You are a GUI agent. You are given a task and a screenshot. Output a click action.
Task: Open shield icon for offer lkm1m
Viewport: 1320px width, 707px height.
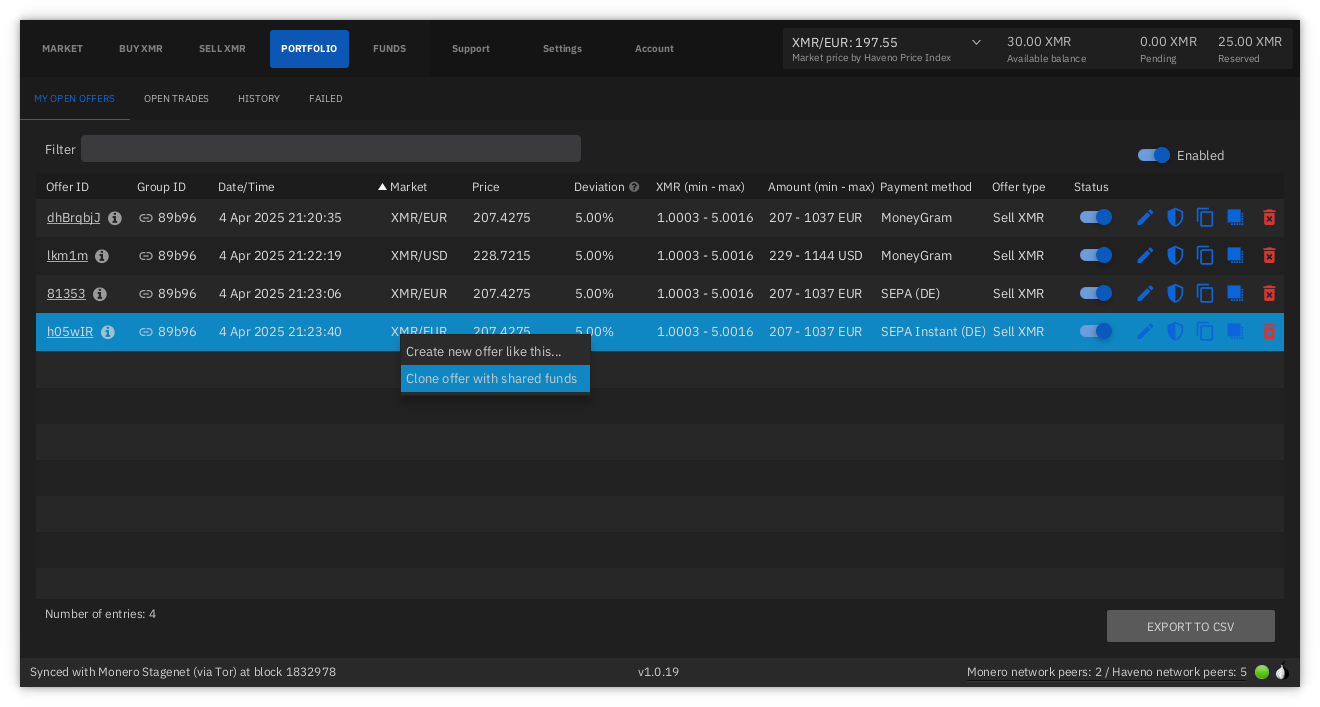[1175, 255]
